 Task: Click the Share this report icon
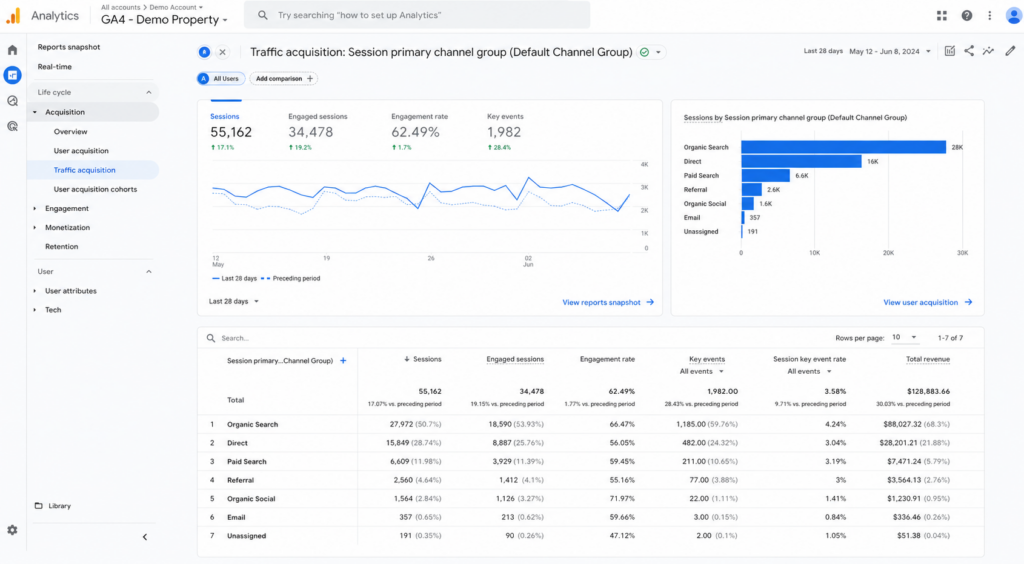[969, 51]
